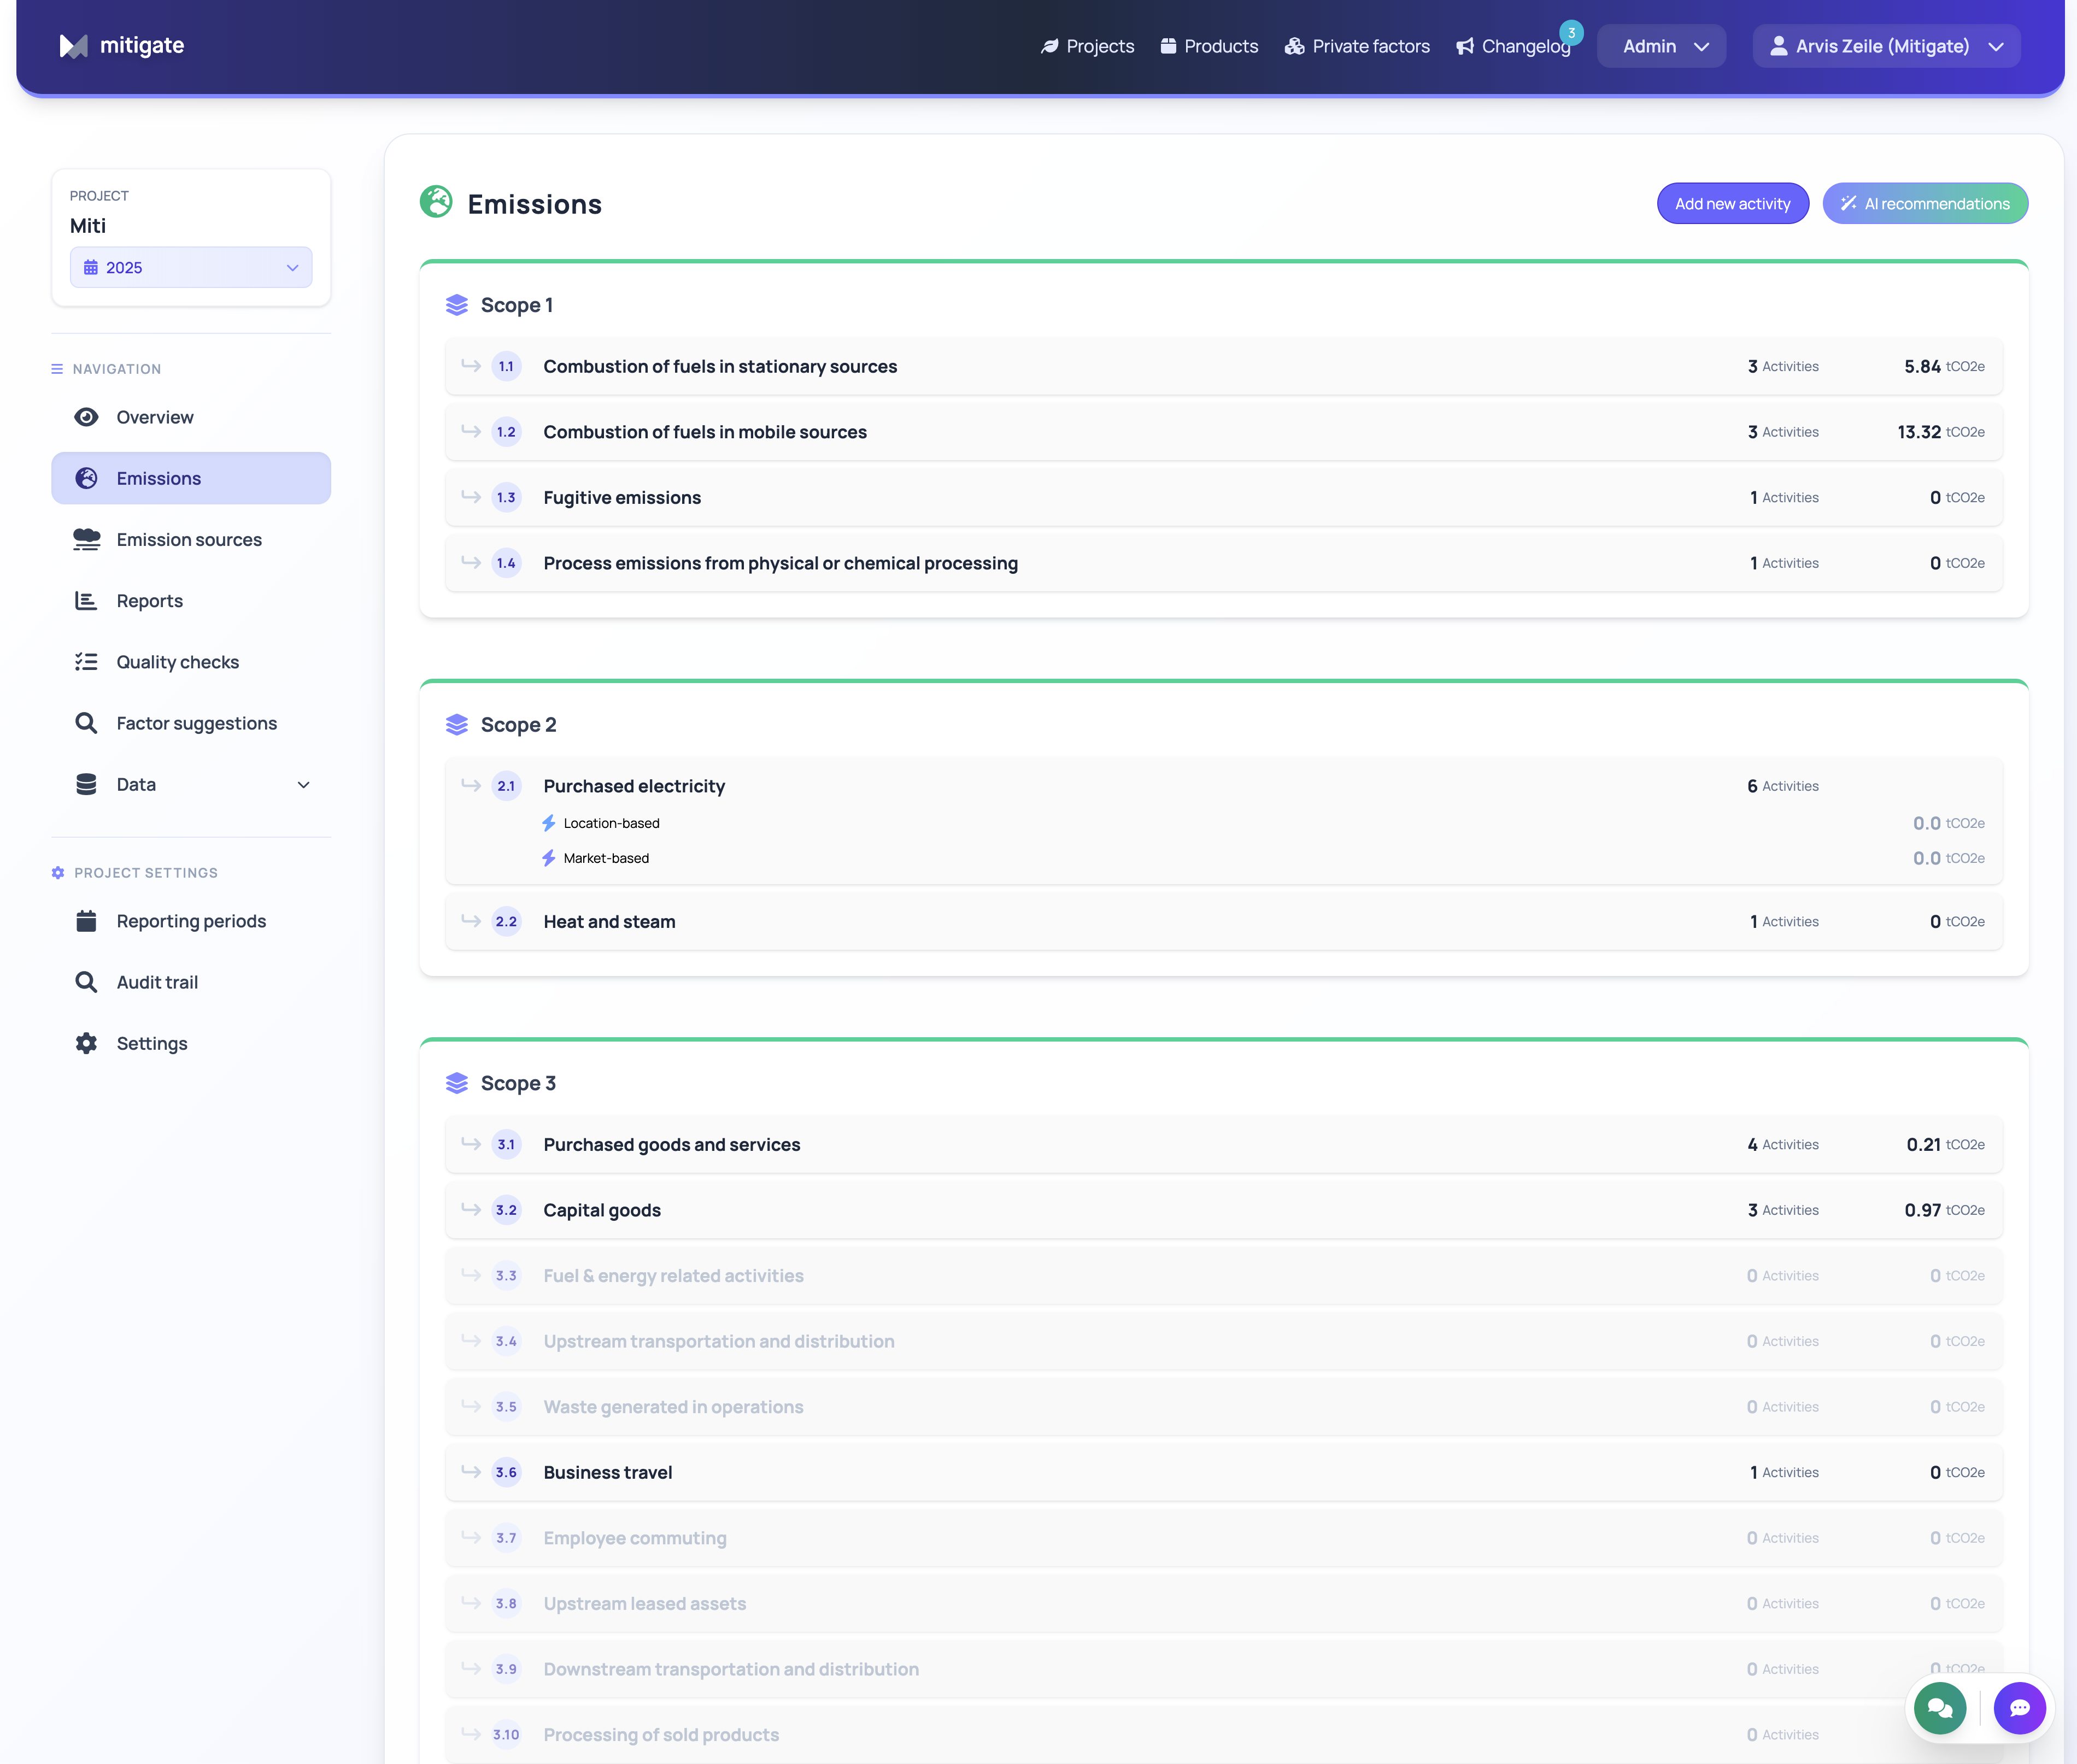
Task: Expand category 1.1 arrow
Action: (471, 366)
